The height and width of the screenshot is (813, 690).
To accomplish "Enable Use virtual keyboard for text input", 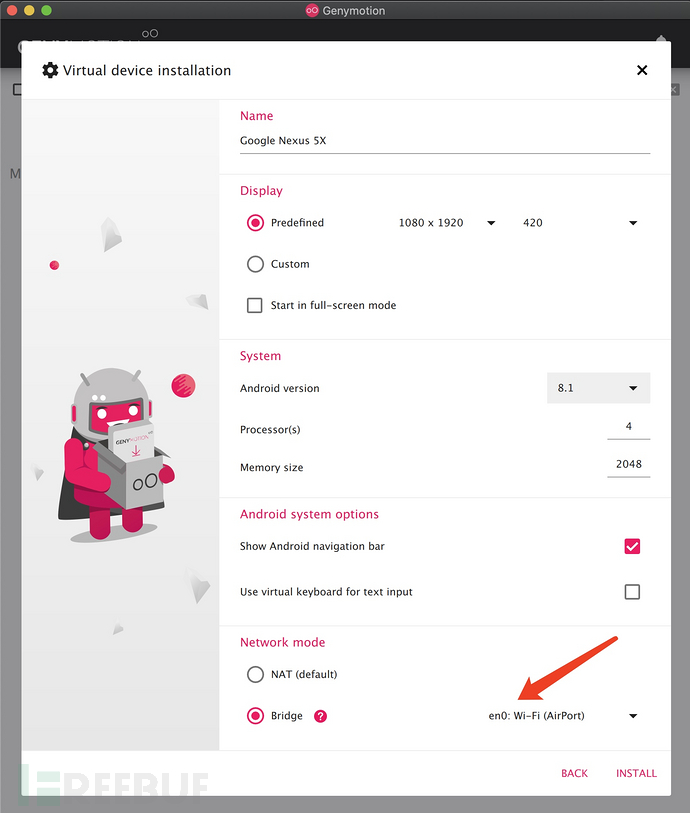I will (632, 592).
